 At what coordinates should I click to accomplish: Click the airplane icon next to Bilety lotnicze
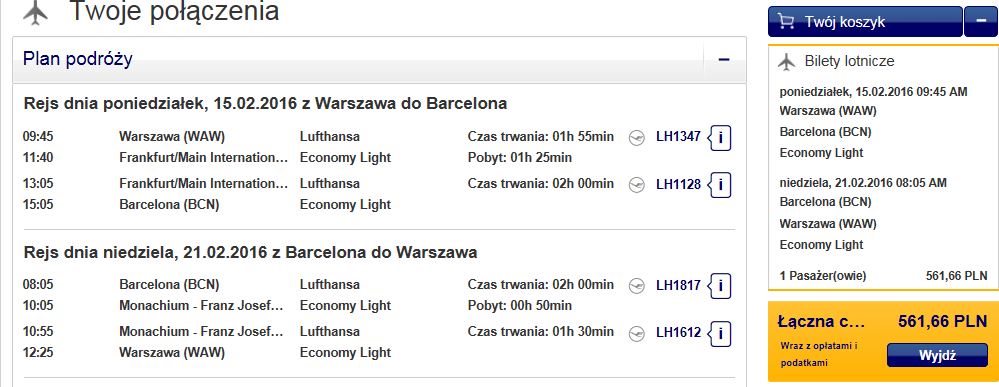pos(787,62)
